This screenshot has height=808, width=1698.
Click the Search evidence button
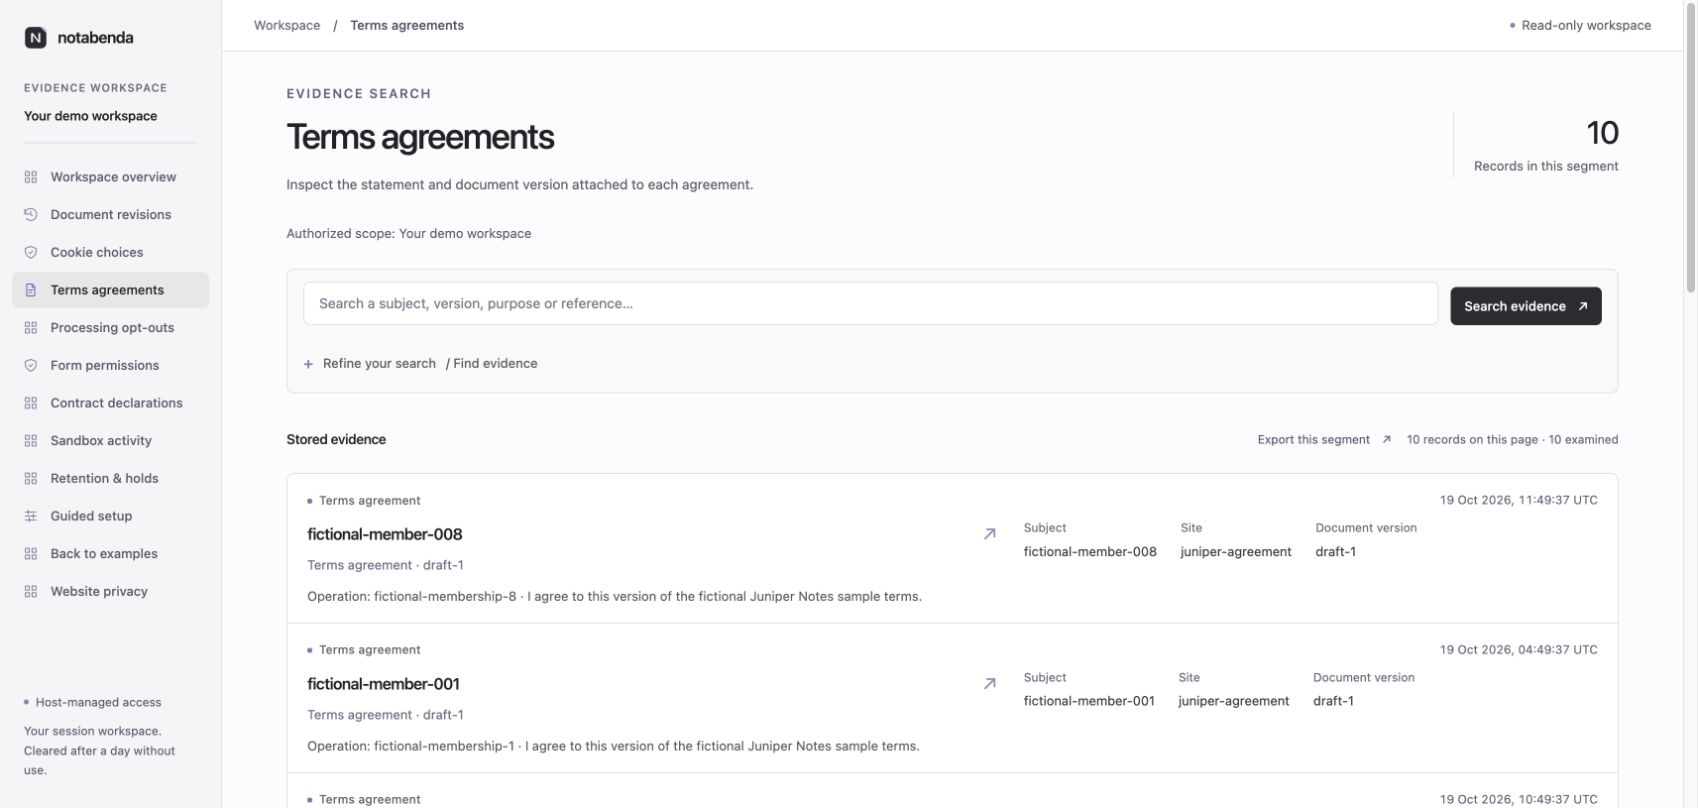point(1526,306)
